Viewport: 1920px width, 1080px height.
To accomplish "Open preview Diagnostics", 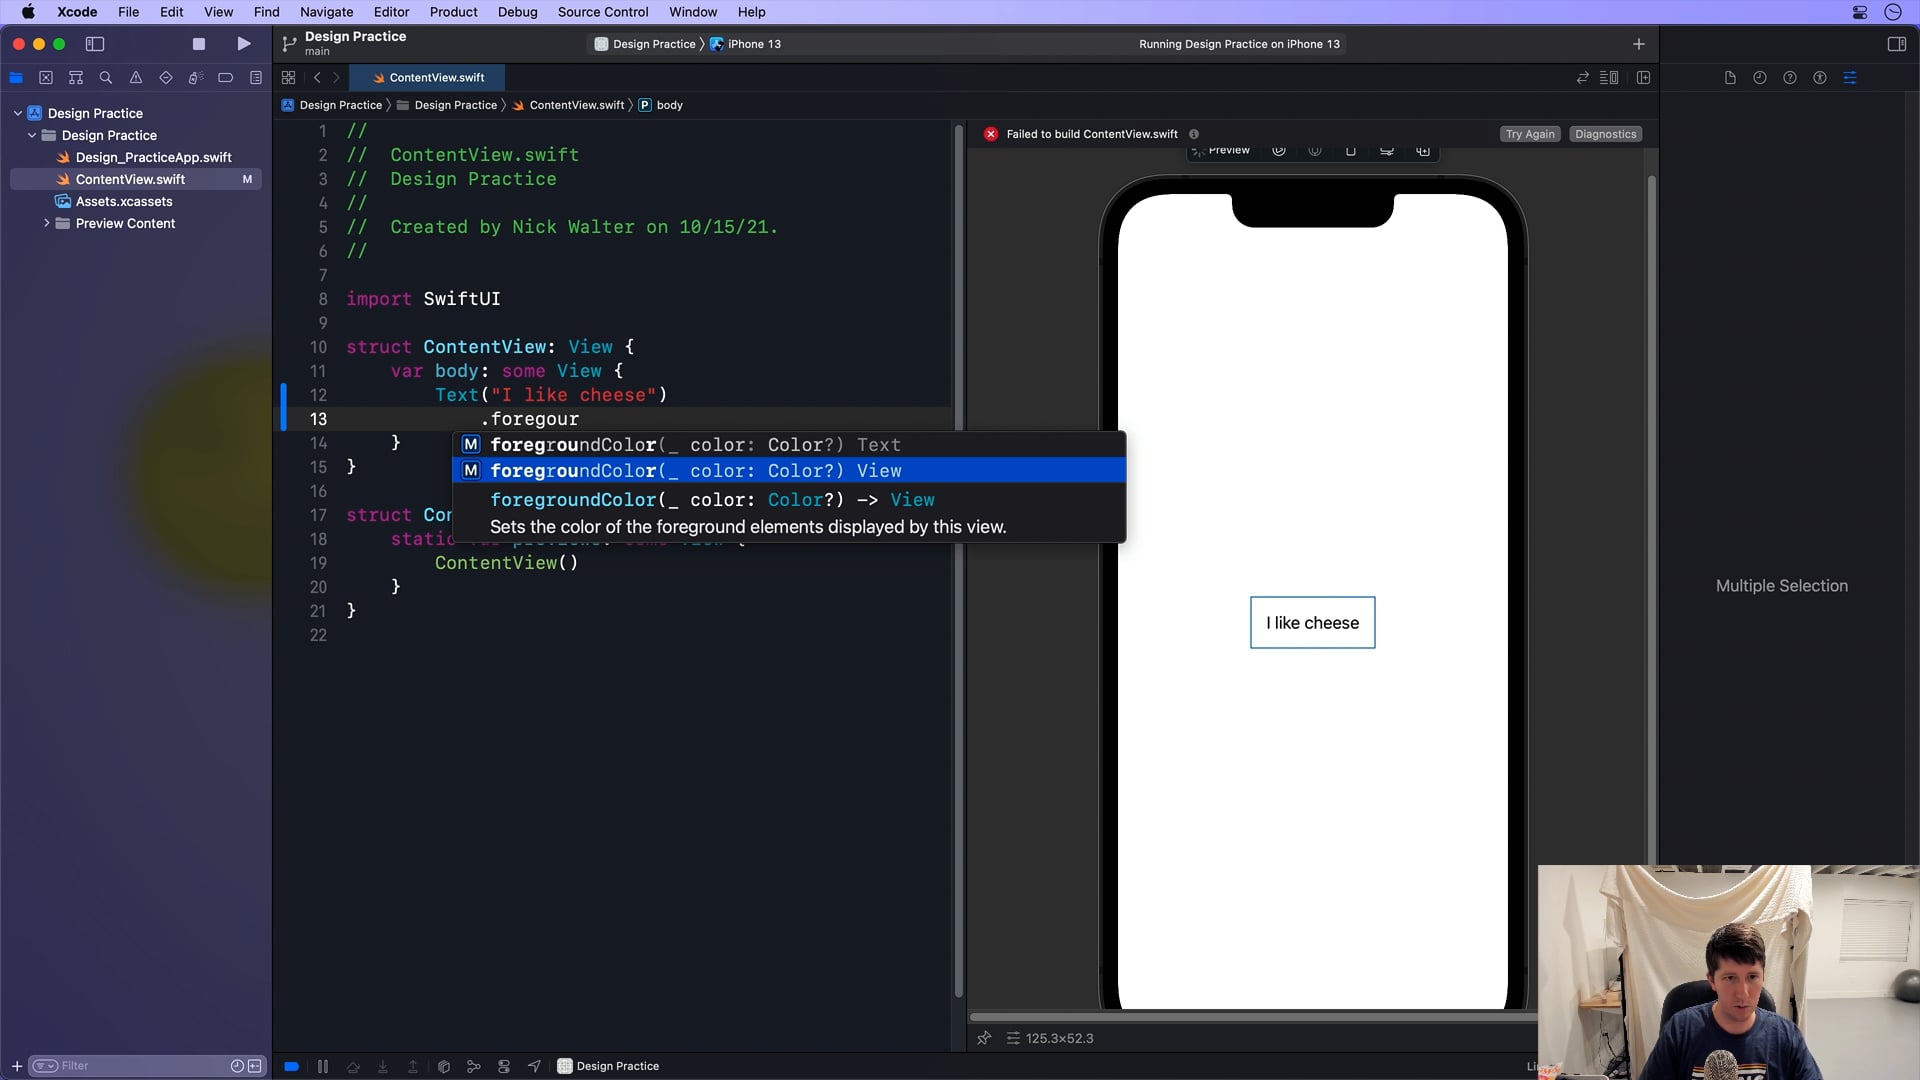I will coord(1605,134).
